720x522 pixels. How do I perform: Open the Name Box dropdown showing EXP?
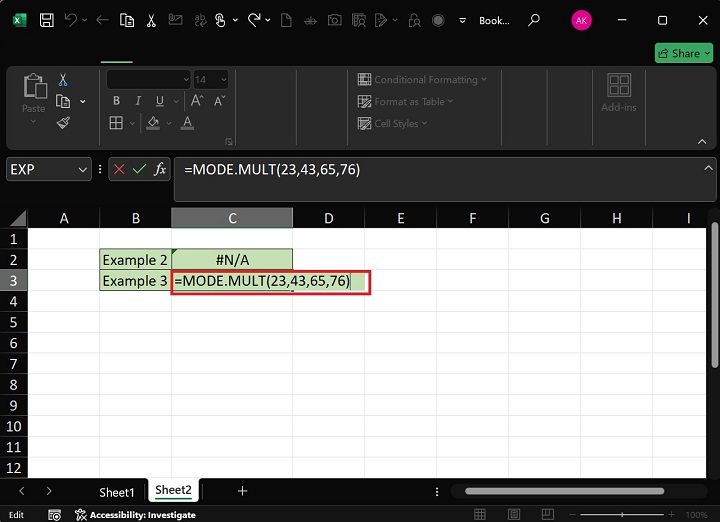(83, 170)
